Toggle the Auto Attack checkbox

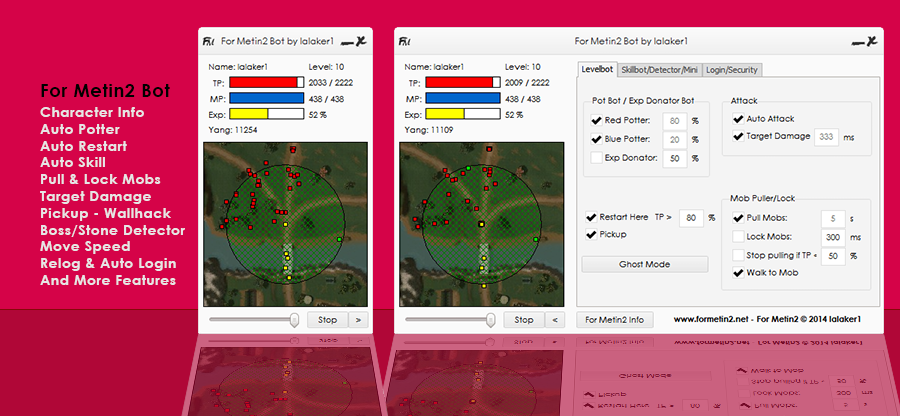738,119
